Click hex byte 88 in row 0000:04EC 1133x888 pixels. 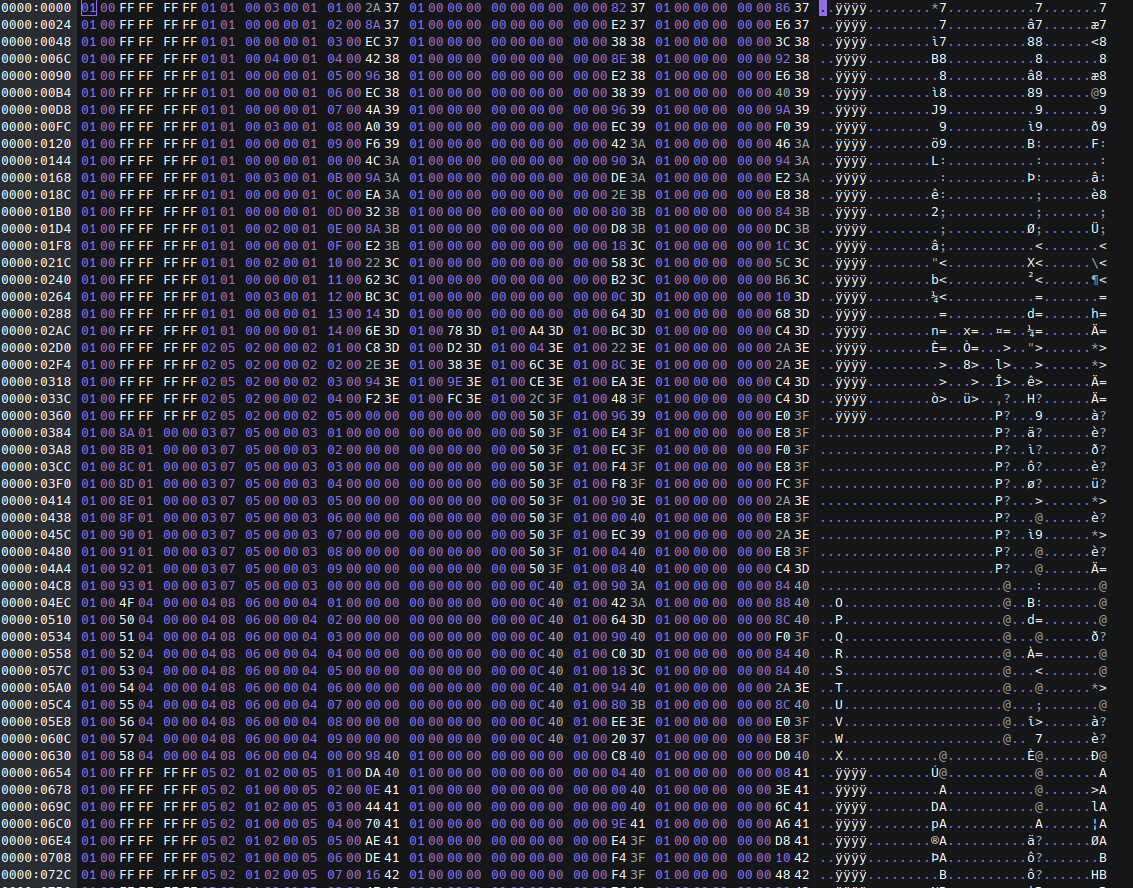[x=783, y=603]
